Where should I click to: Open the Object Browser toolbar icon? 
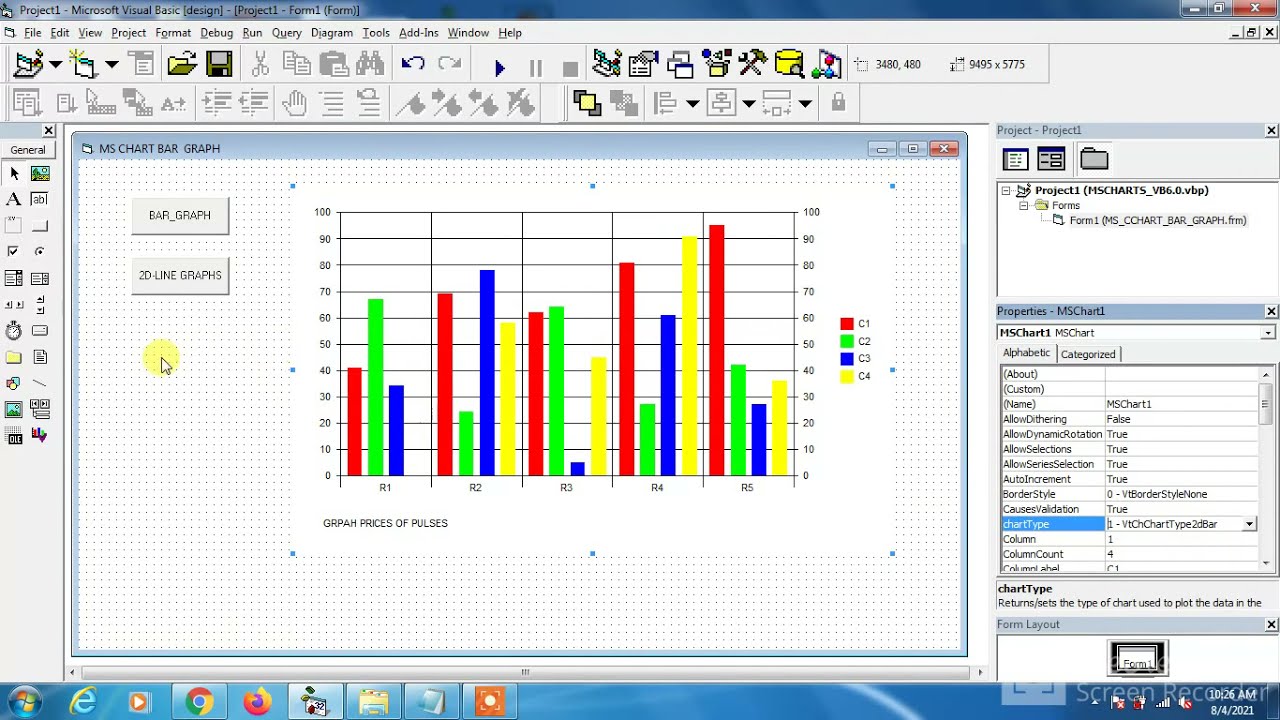pos(717,64)
